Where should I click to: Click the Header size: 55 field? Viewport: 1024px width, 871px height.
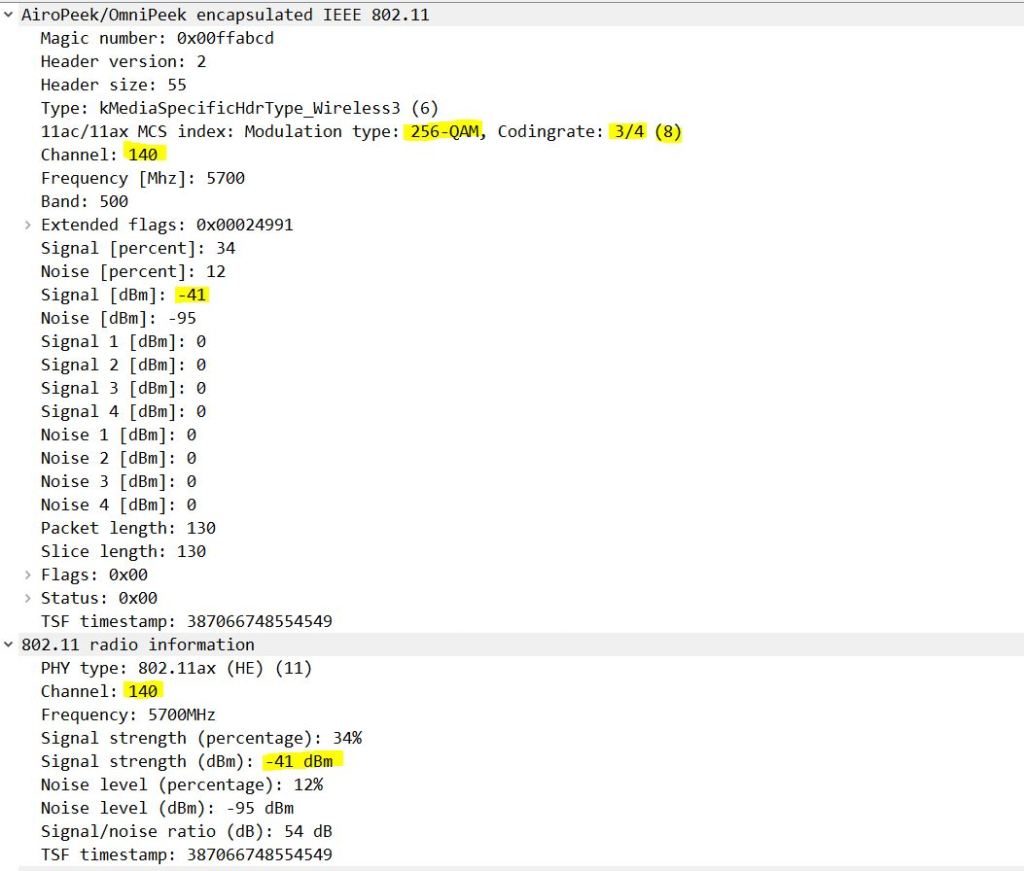113,85
